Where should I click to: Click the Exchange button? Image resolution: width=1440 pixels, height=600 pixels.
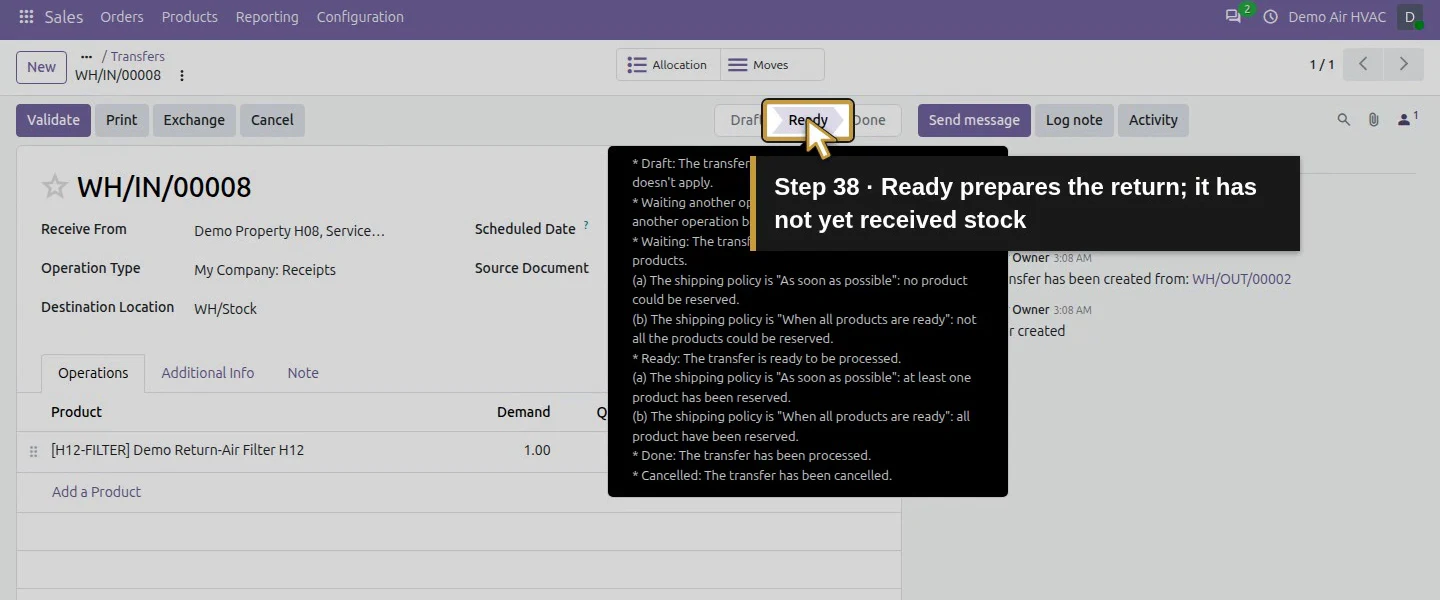[194, 120]
